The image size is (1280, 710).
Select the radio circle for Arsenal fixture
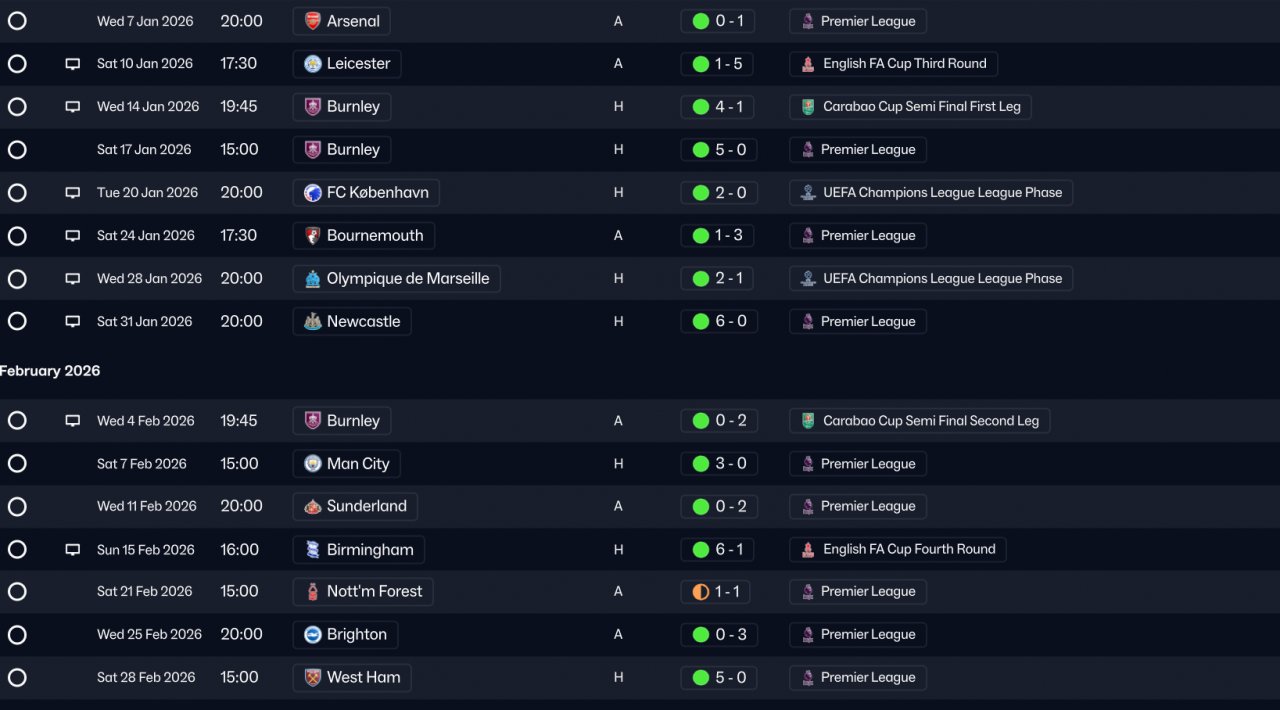pyautogui.click(x=17, y=21)
